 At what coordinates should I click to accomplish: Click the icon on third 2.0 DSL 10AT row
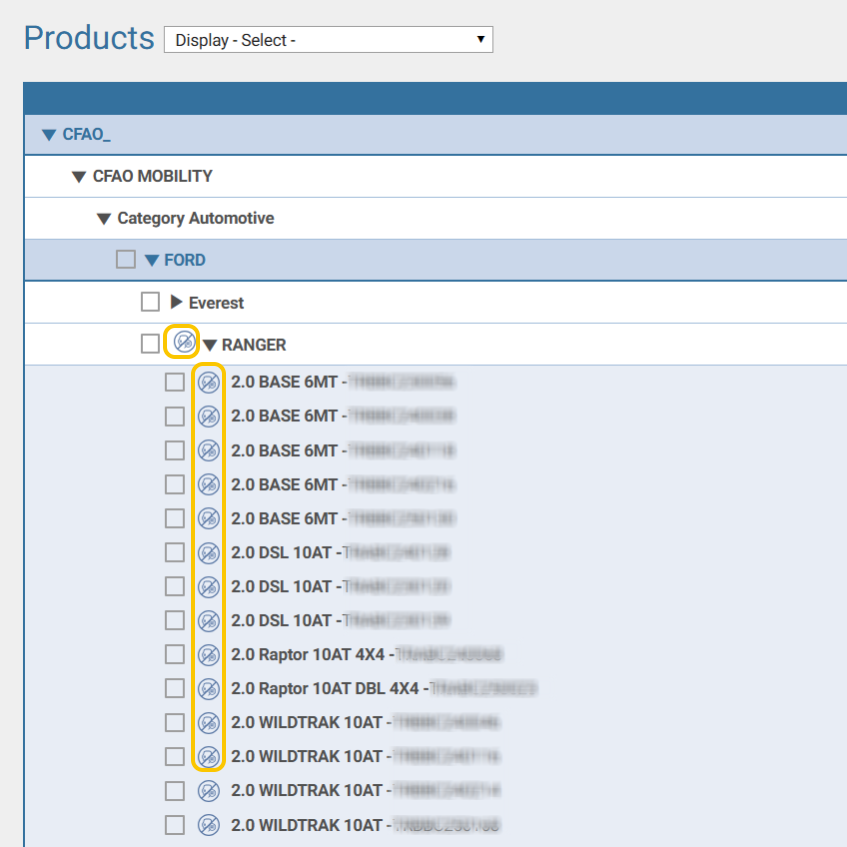click(209, 621)
